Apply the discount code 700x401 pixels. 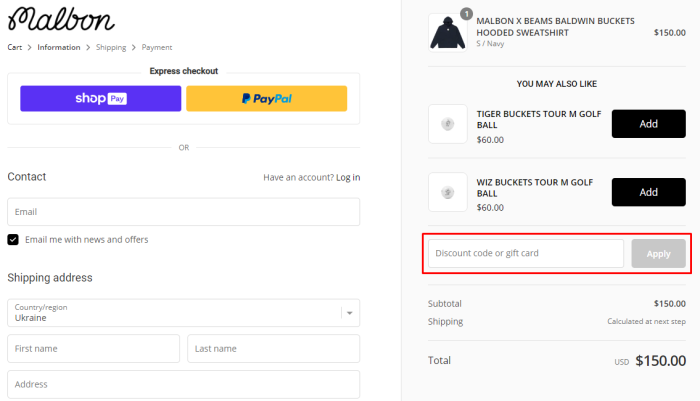[658, 253]
